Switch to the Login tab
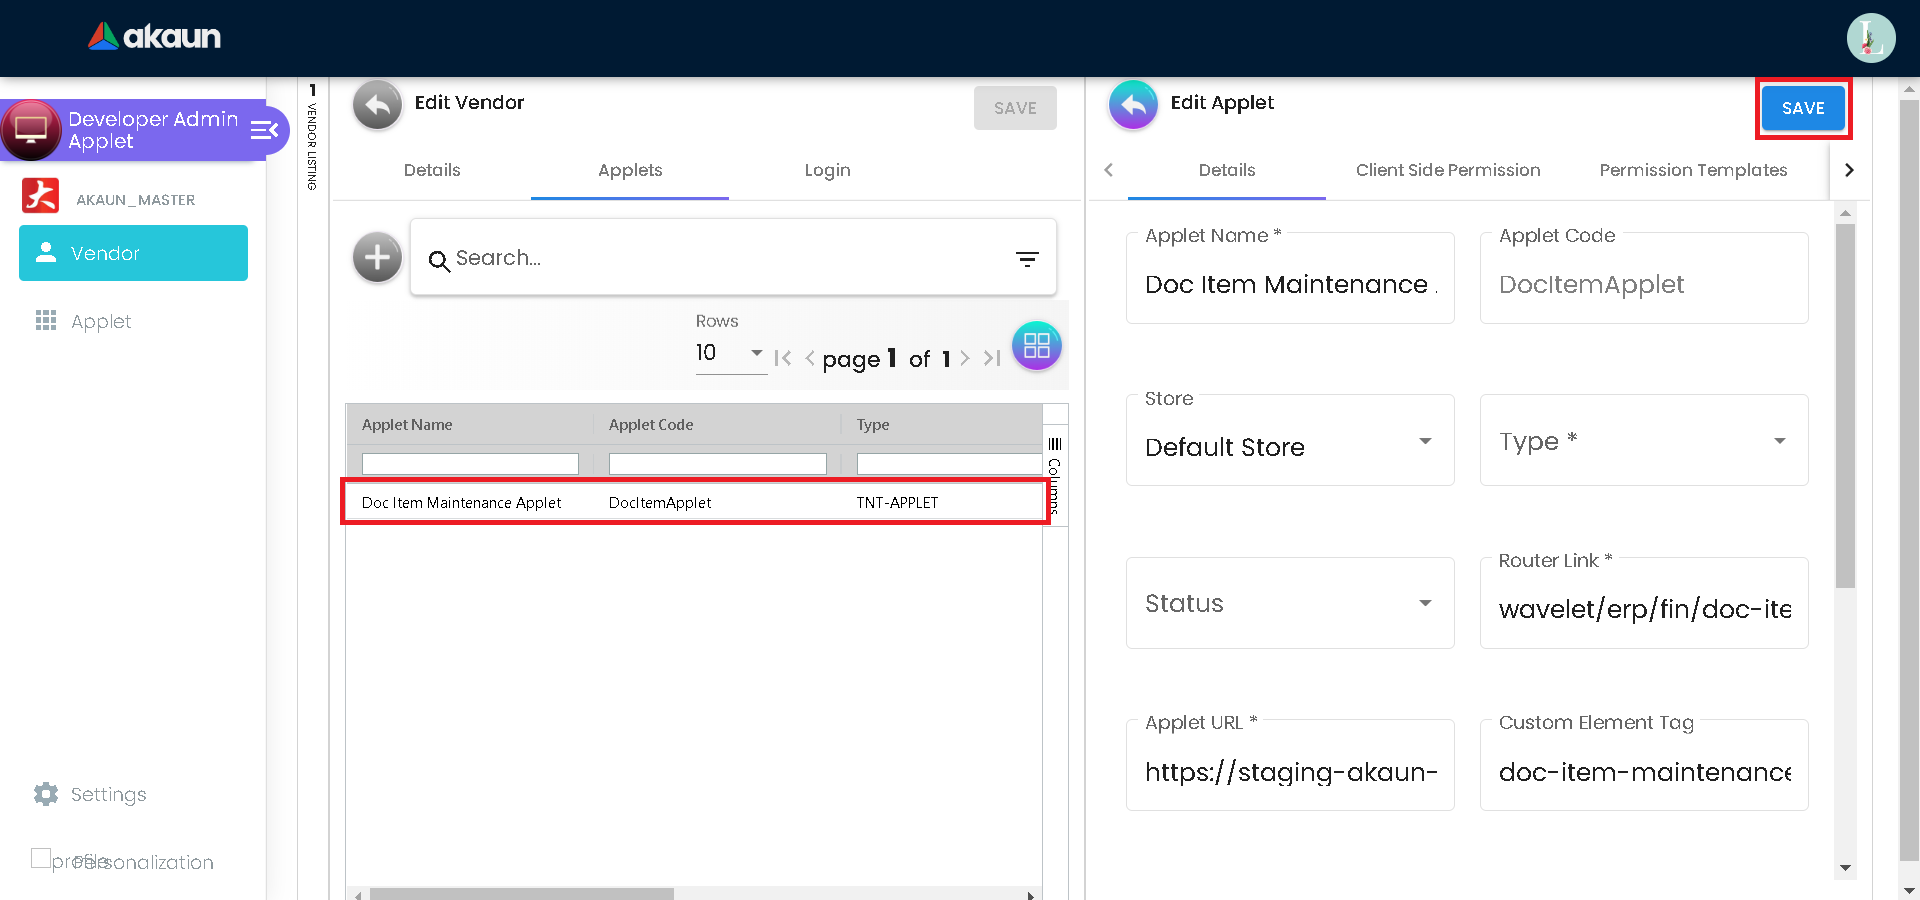1920x900 pixels. pos(827,170)
